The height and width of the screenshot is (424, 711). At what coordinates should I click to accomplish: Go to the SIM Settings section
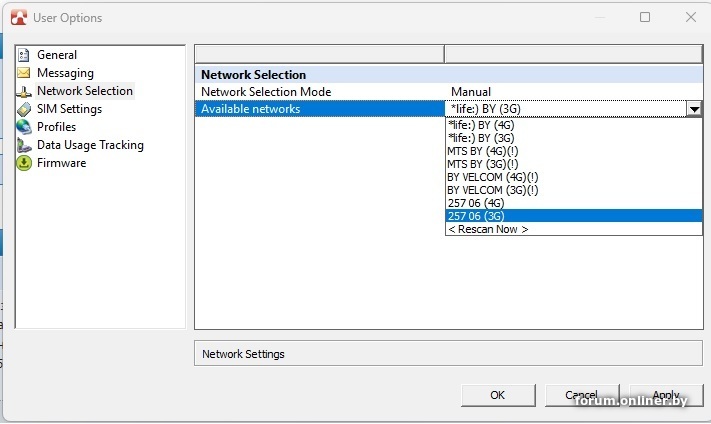point(69,109)
